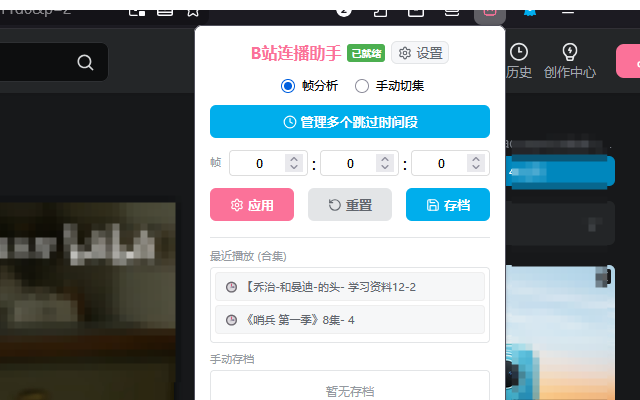
Task: Click the search magnifier icon in Bilibili header
Action: [85, 62]
